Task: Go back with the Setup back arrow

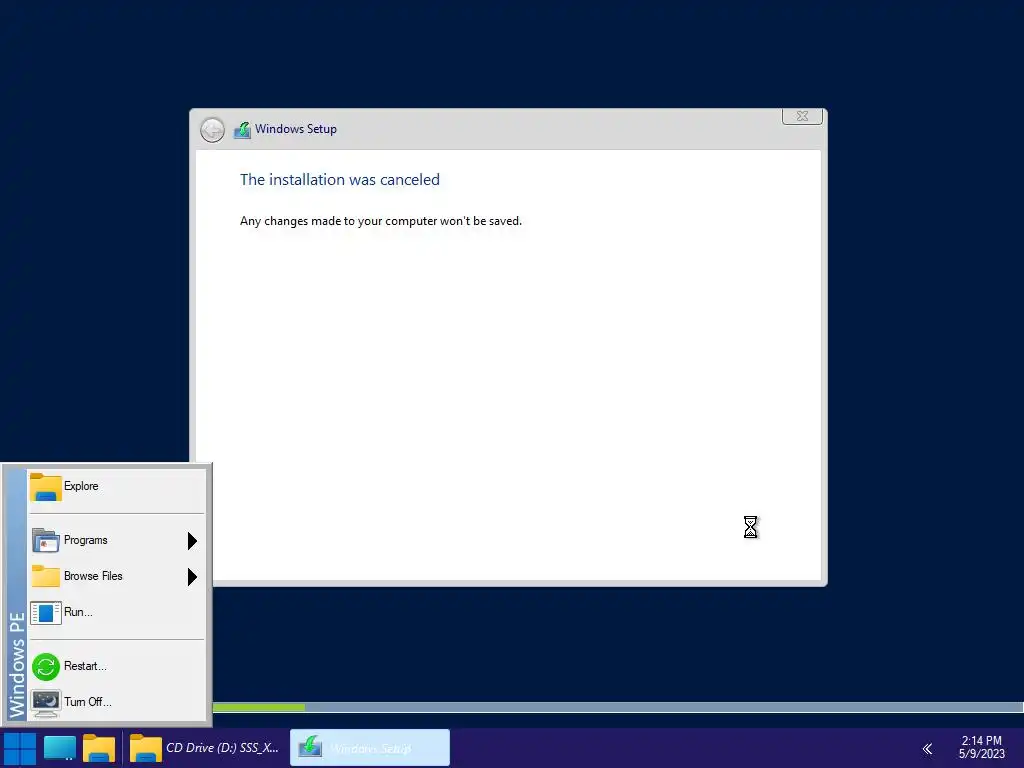Action: 212,130
